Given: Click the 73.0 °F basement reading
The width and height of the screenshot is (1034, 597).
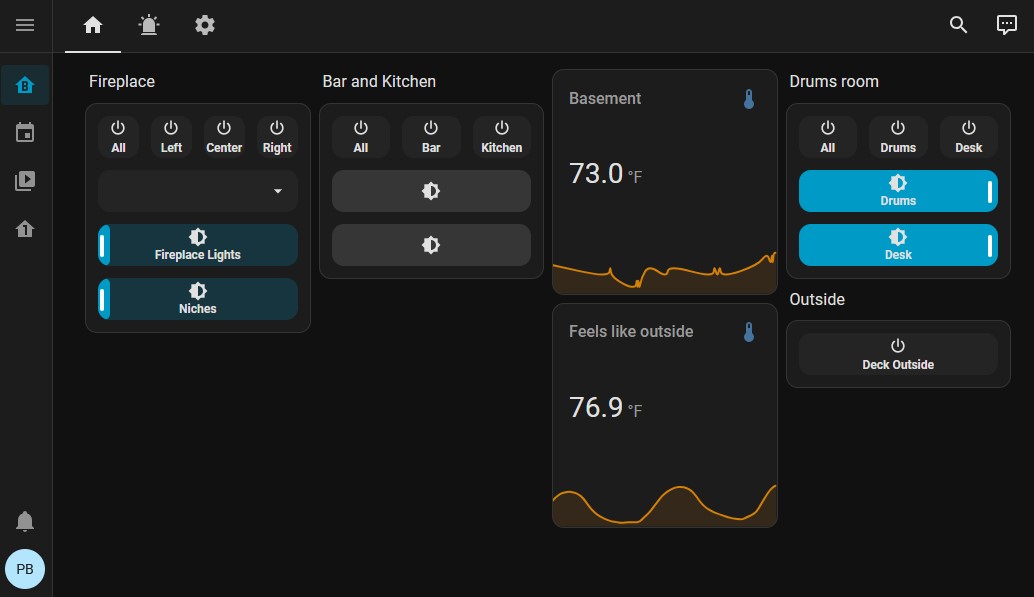Looking at the screenshot, I should tap(605, 174).
